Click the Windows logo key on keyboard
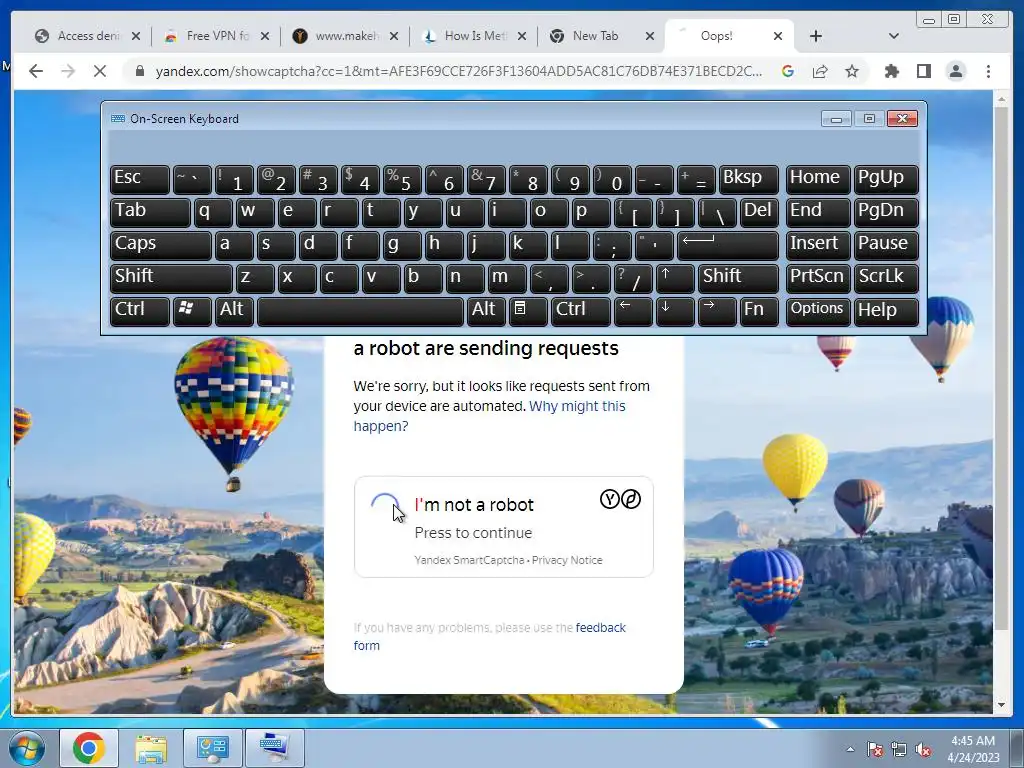Viewport: 1024px width, 768px height. coord(192,311)
